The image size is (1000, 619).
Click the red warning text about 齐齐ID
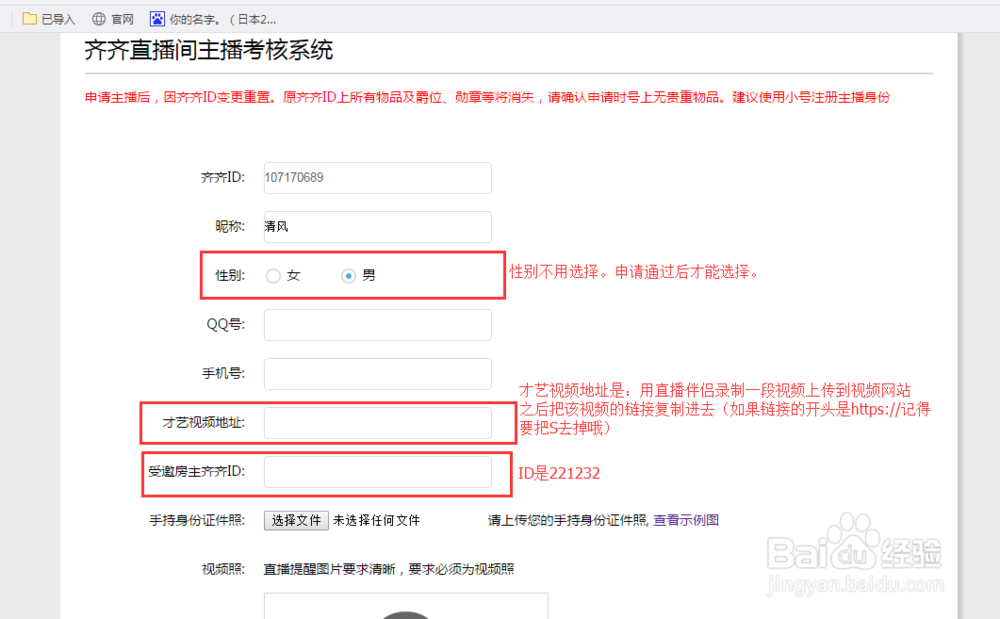point(500,97)
